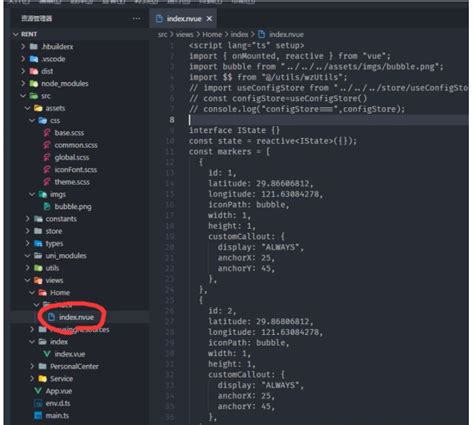Screen dimensions: 474x425
Task: Click the dist folder icon
Action: point(34,71)
